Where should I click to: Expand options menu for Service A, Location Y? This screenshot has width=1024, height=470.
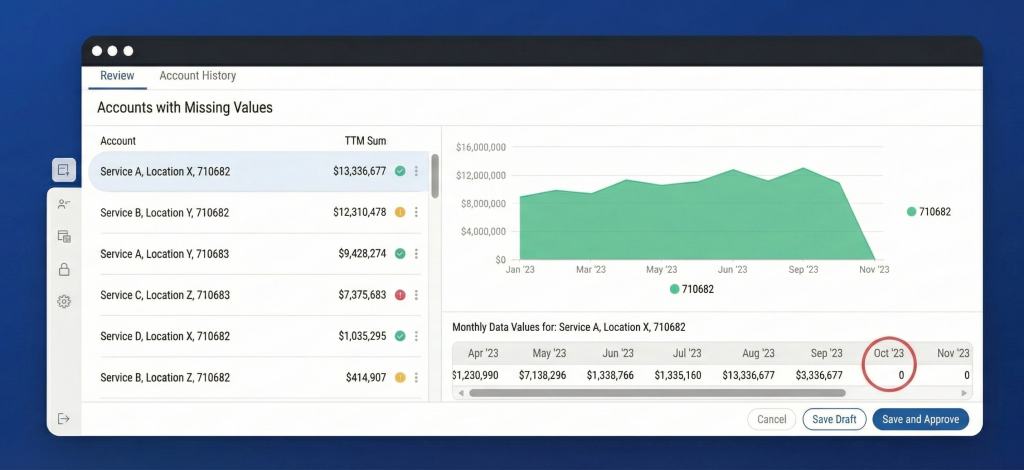[416, 254]
